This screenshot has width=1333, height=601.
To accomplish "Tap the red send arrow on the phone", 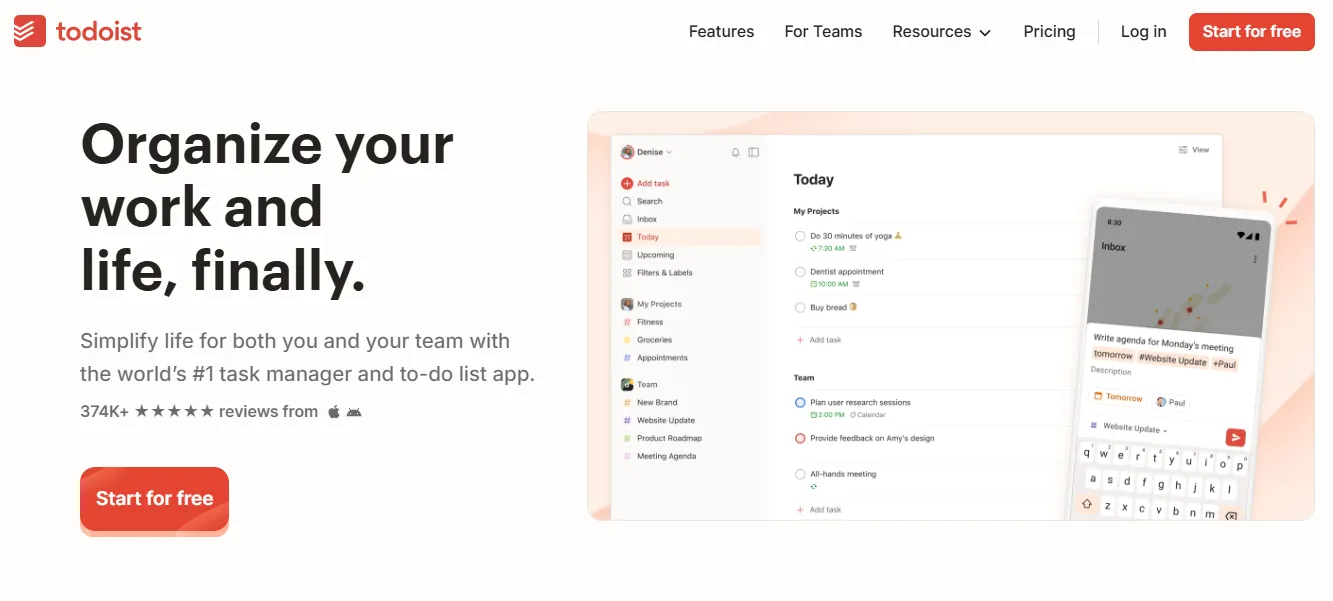I will point(1236,437).
